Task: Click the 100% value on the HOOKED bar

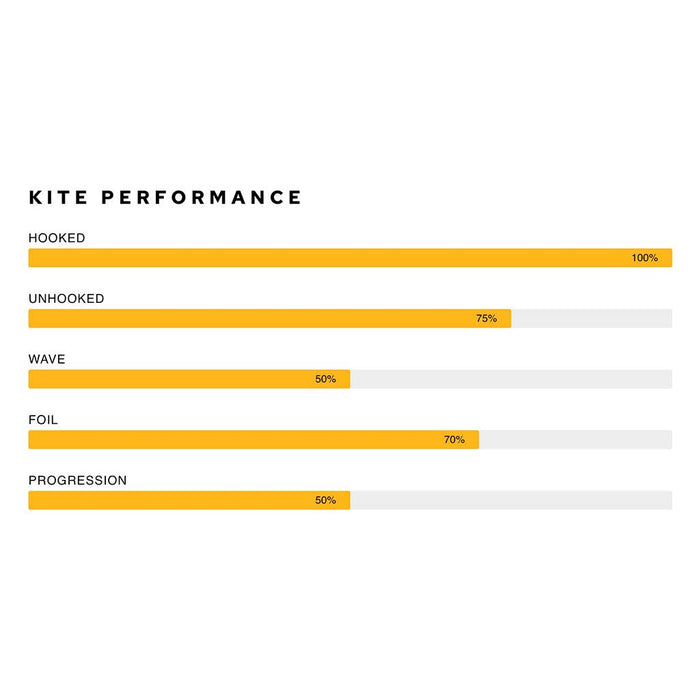Action: click(644, 258)
